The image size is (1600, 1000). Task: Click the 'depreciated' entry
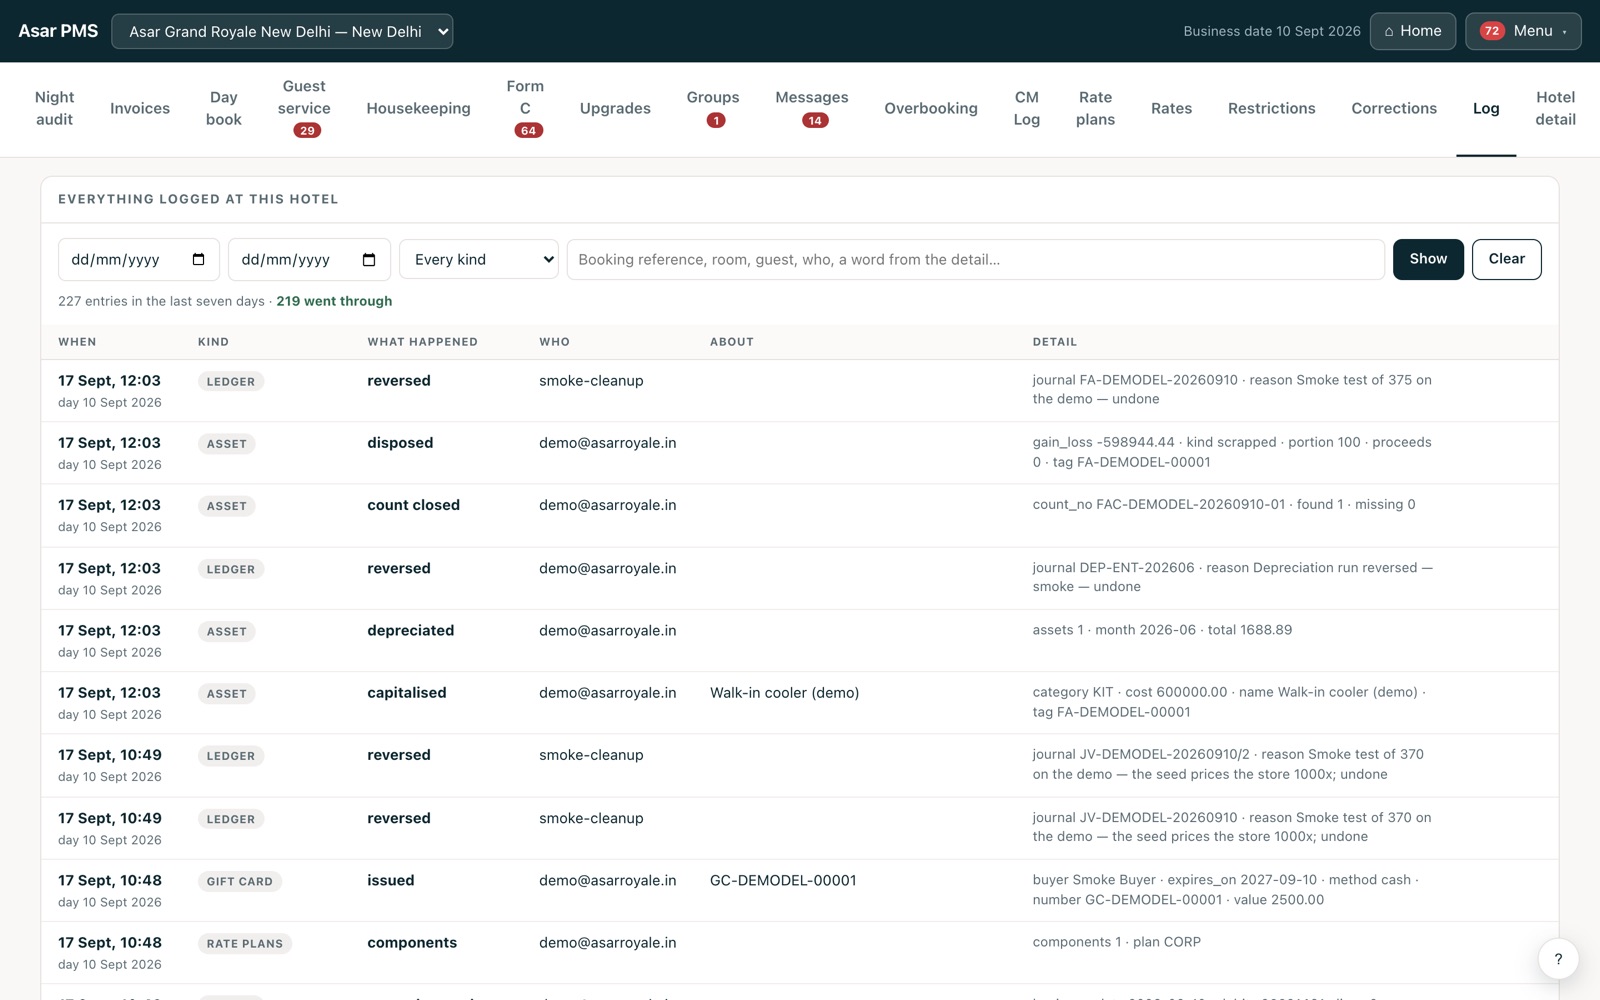tap(410, 630)
